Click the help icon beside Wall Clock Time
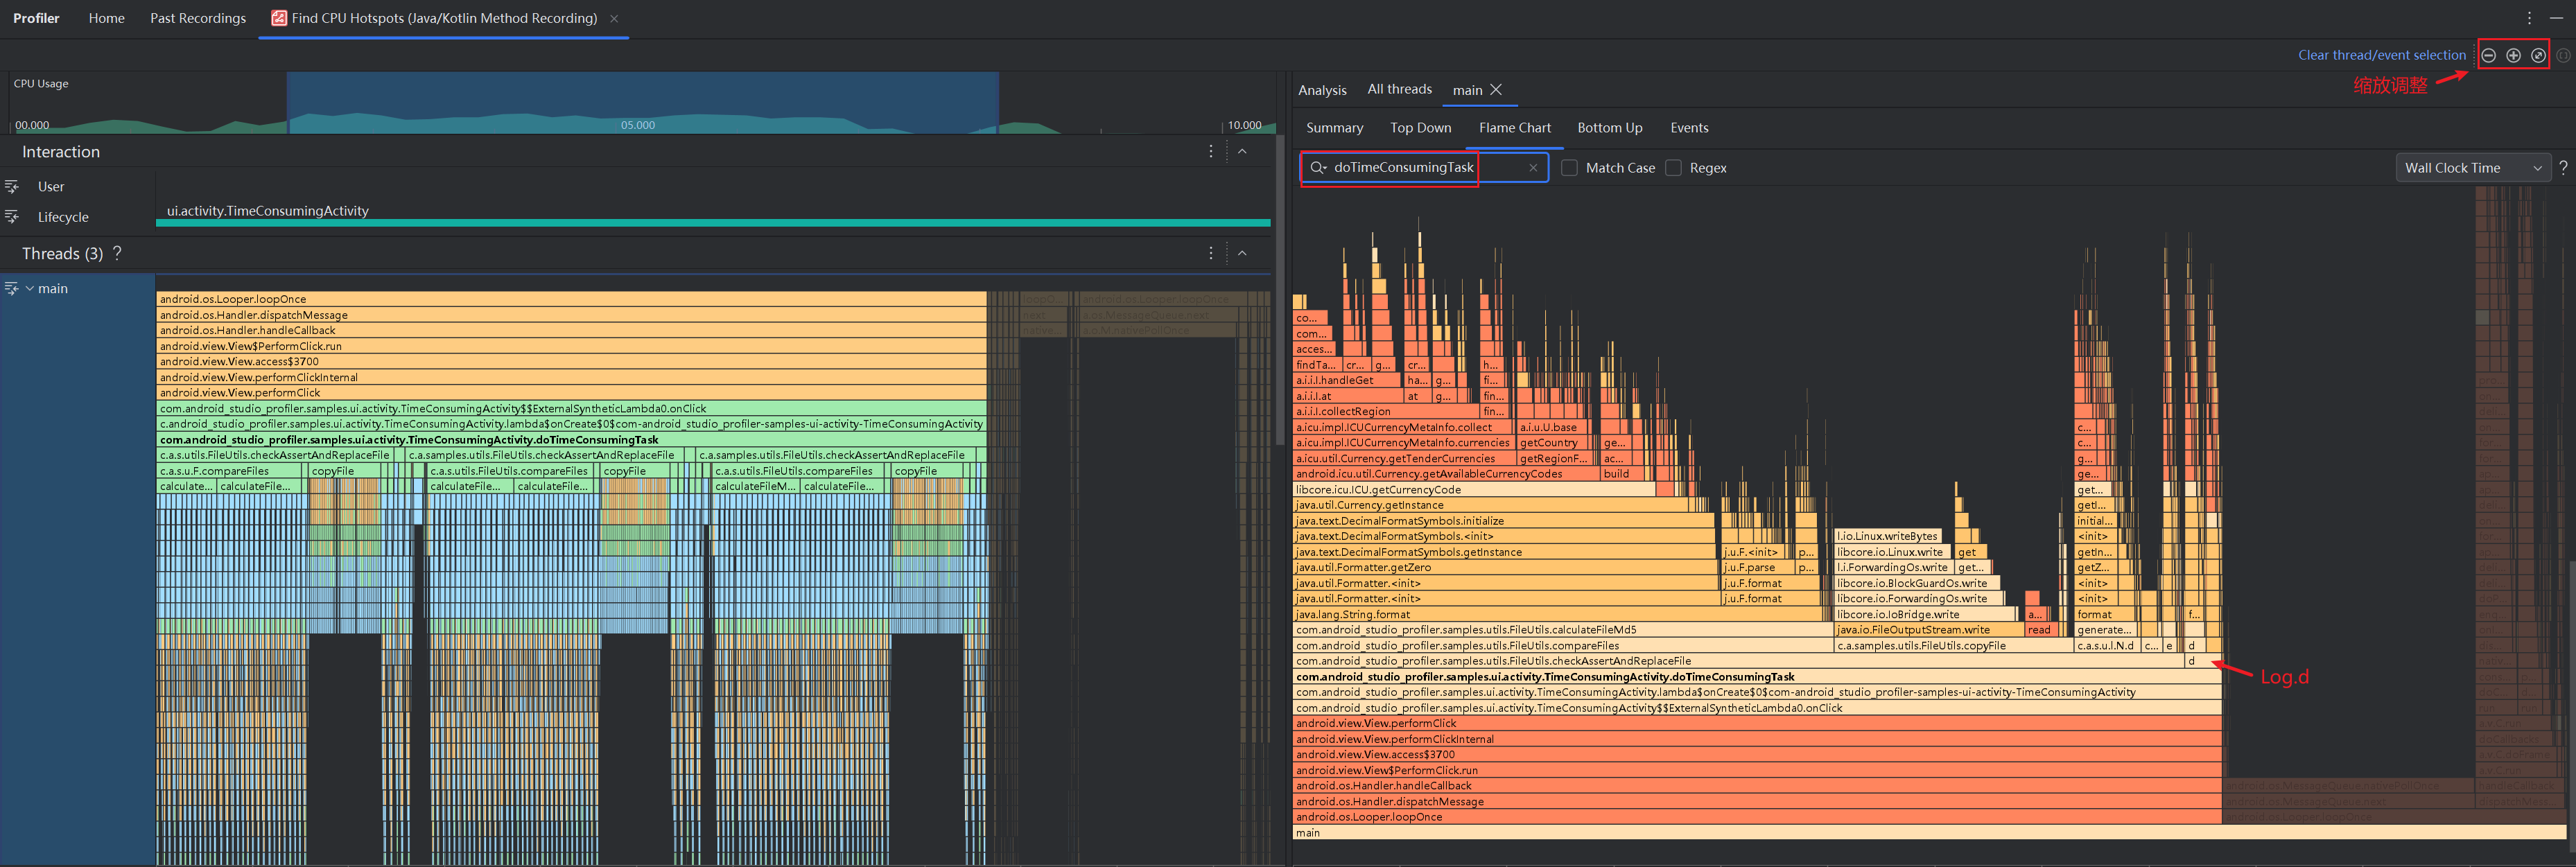Viewport: 2576px width, 867px height. 2563,168
